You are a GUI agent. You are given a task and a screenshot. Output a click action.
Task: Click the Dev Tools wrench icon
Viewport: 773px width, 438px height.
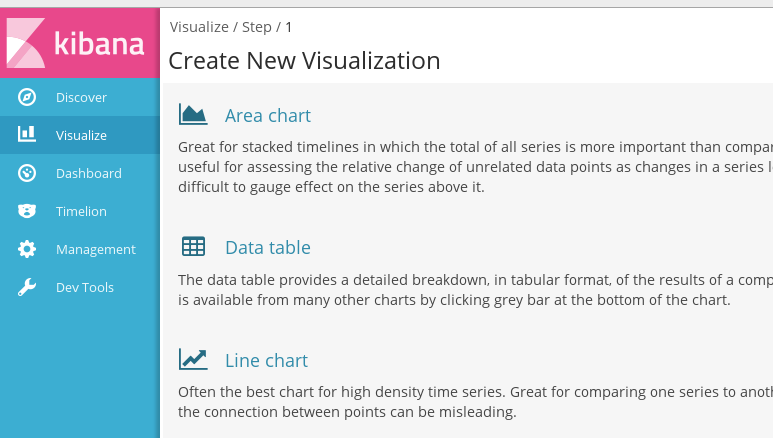click(27, 287)
